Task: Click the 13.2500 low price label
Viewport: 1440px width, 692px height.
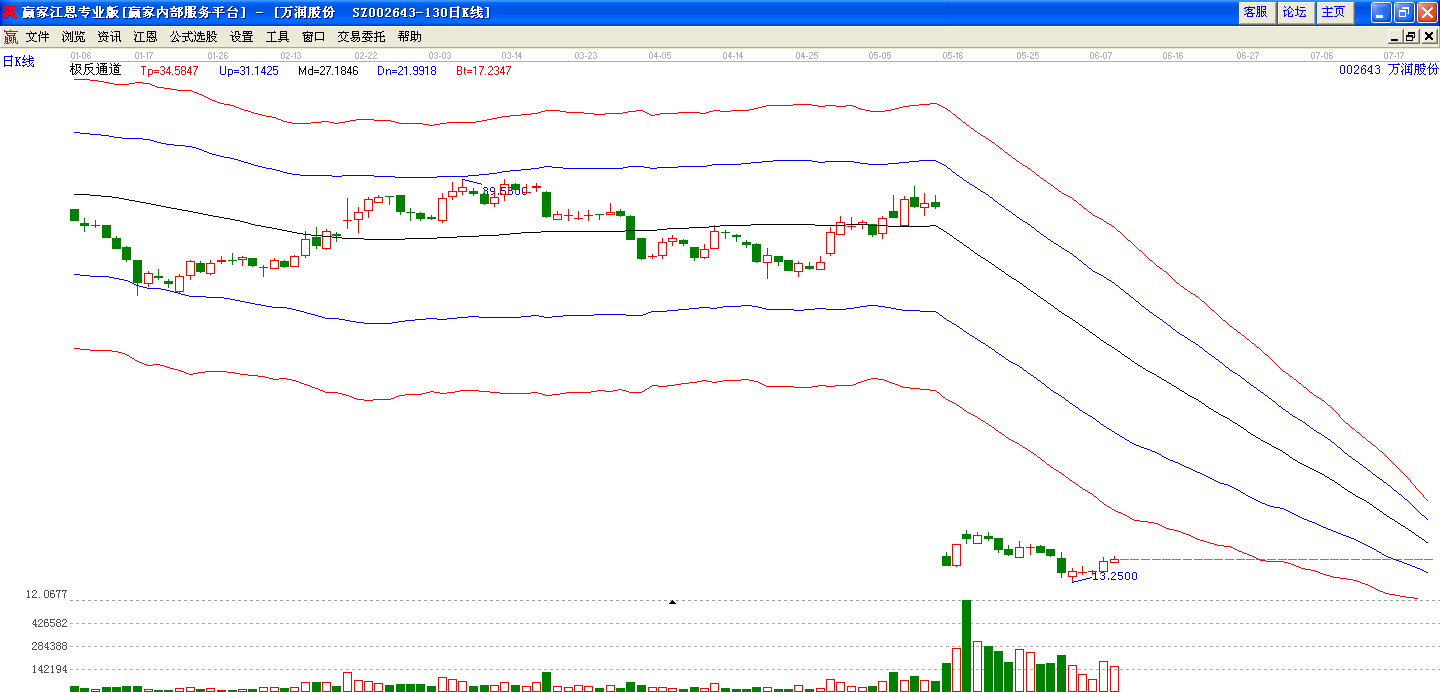Action: [x=1115, y=576]
